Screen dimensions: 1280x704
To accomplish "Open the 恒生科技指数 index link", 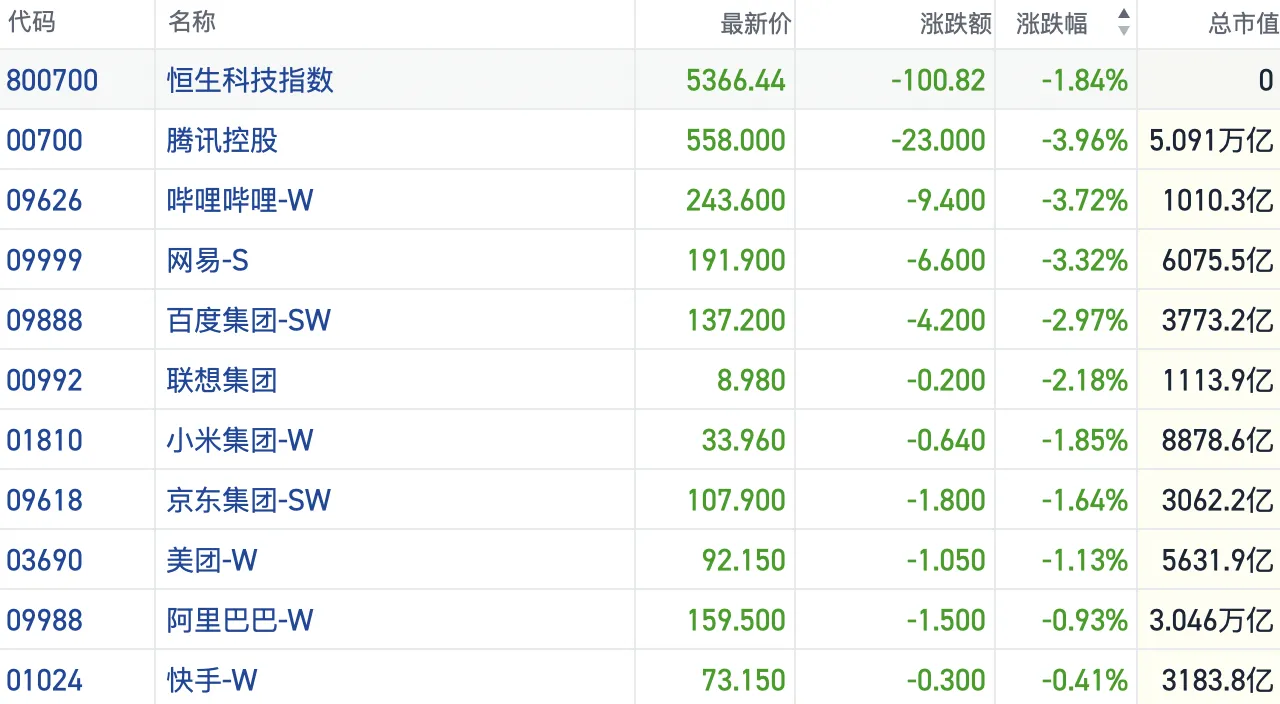I will tap(250, 80).
